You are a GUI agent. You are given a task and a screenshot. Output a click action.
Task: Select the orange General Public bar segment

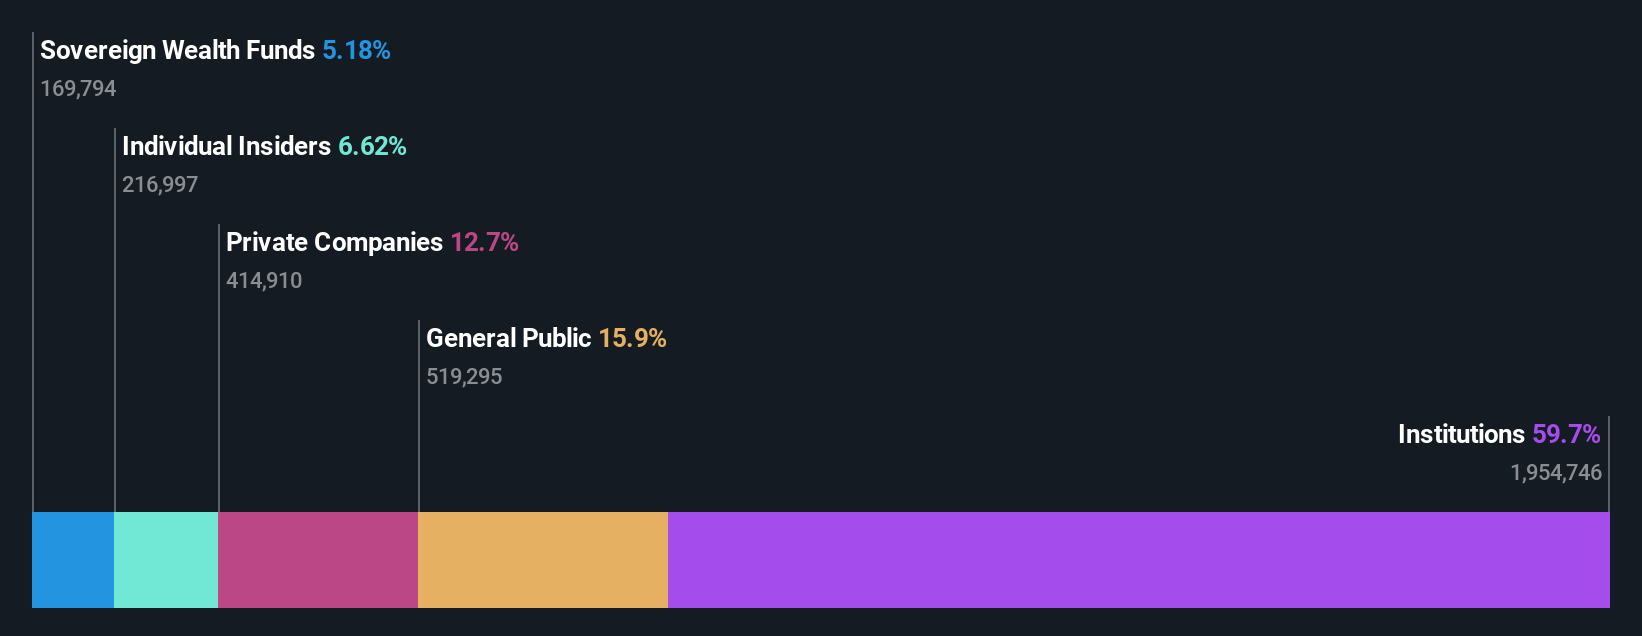click(543, 560)
